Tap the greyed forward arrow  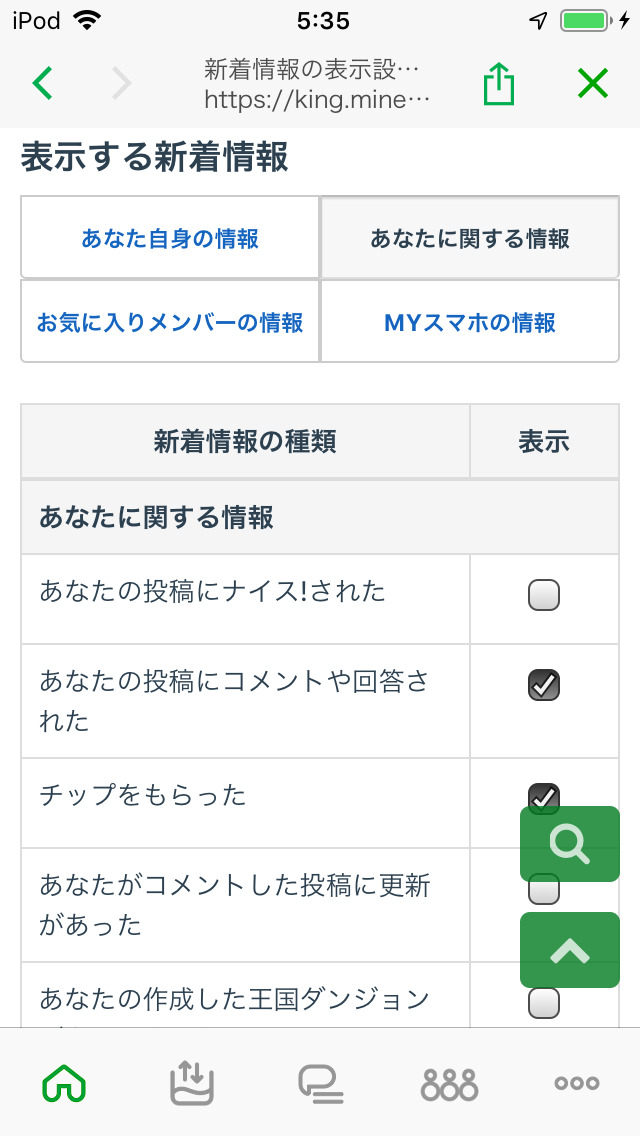tap(121, 84)
